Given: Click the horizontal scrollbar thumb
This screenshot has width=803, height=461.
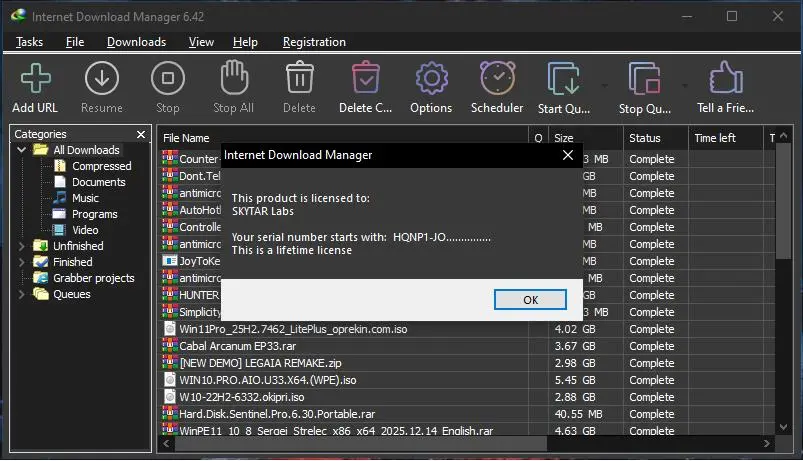Looking at the screenshot, I should [361, 444].
